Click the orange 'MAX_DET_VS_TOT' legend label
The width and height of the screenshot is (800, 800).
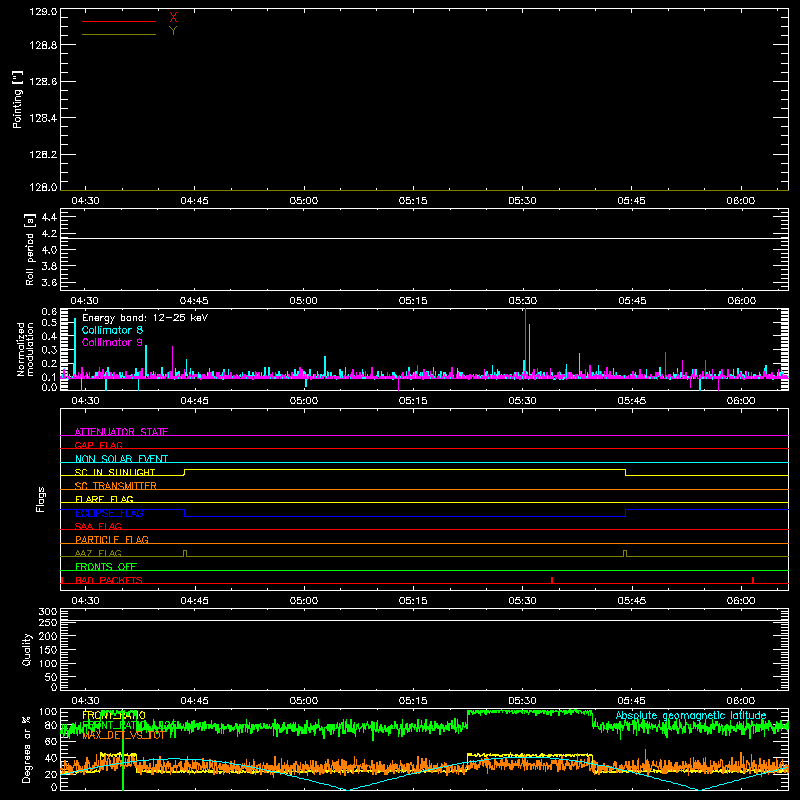[123, 735]
